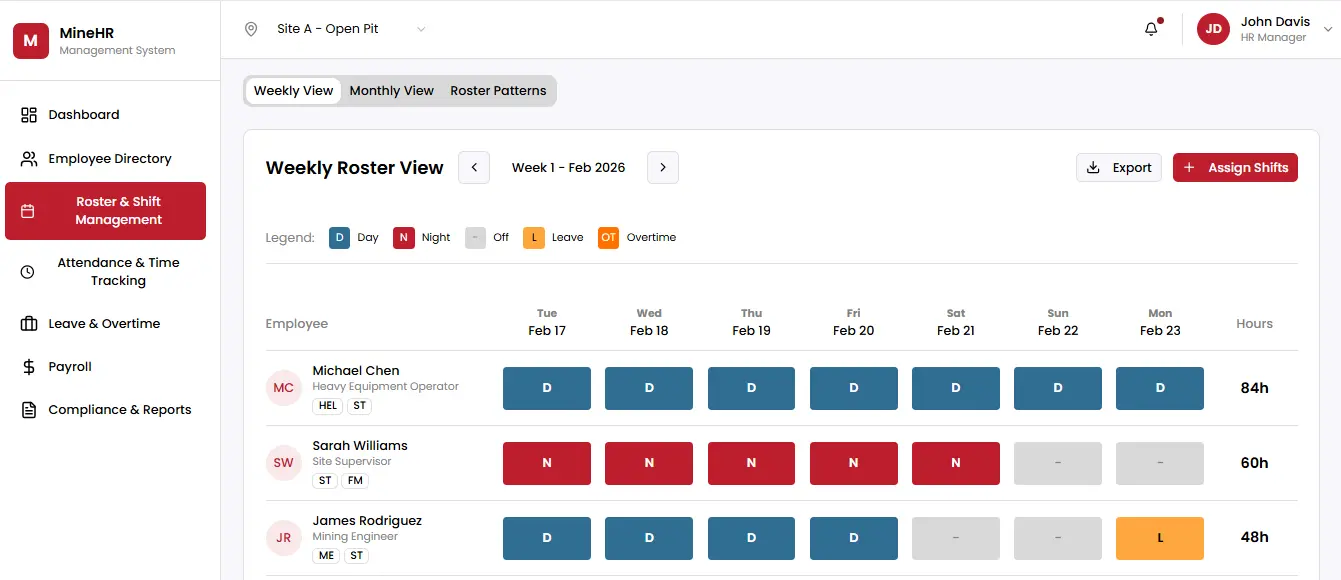Open Employee Directory in the sidebar
This screenshot has height=580, width=1341.
pyautogui.click(x=109, y=159)
